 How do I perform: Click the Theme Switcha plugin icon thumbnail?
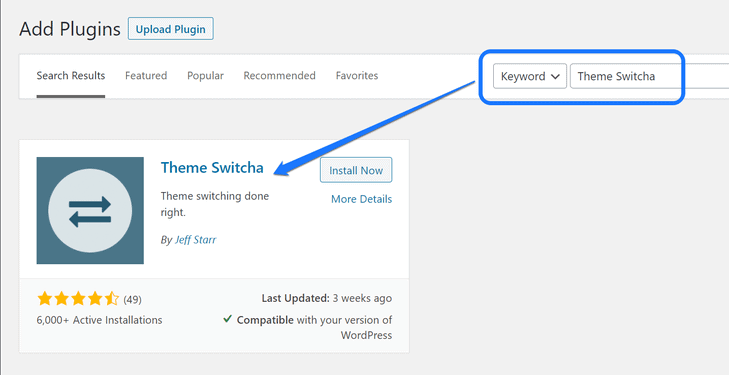click(90, 211)
